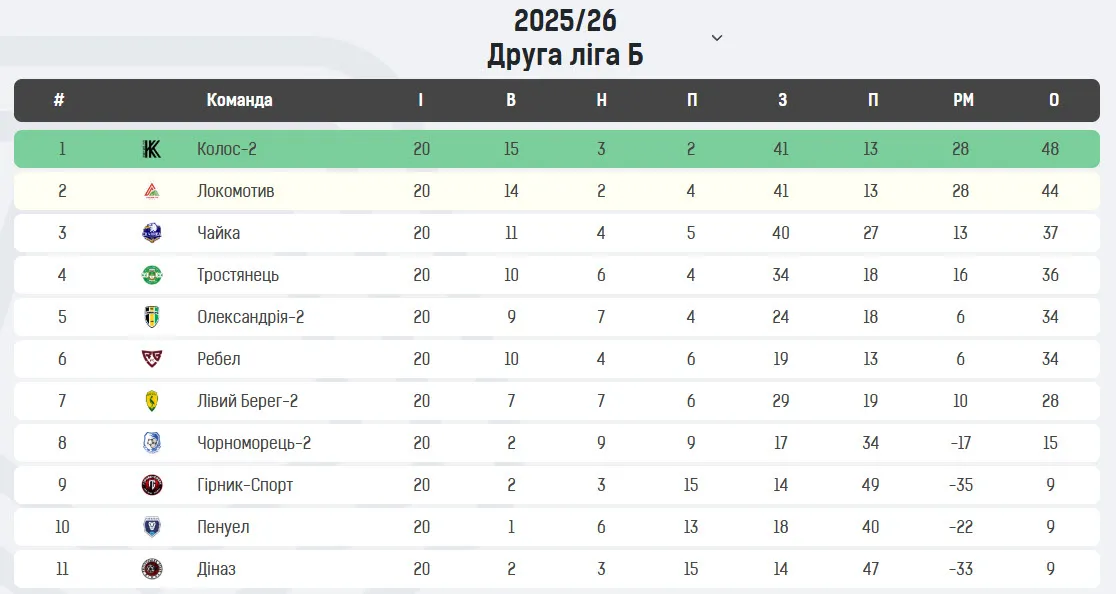Click the О points column header
The height and width of the screenshot is (594, 1116).
[1054, 100]
